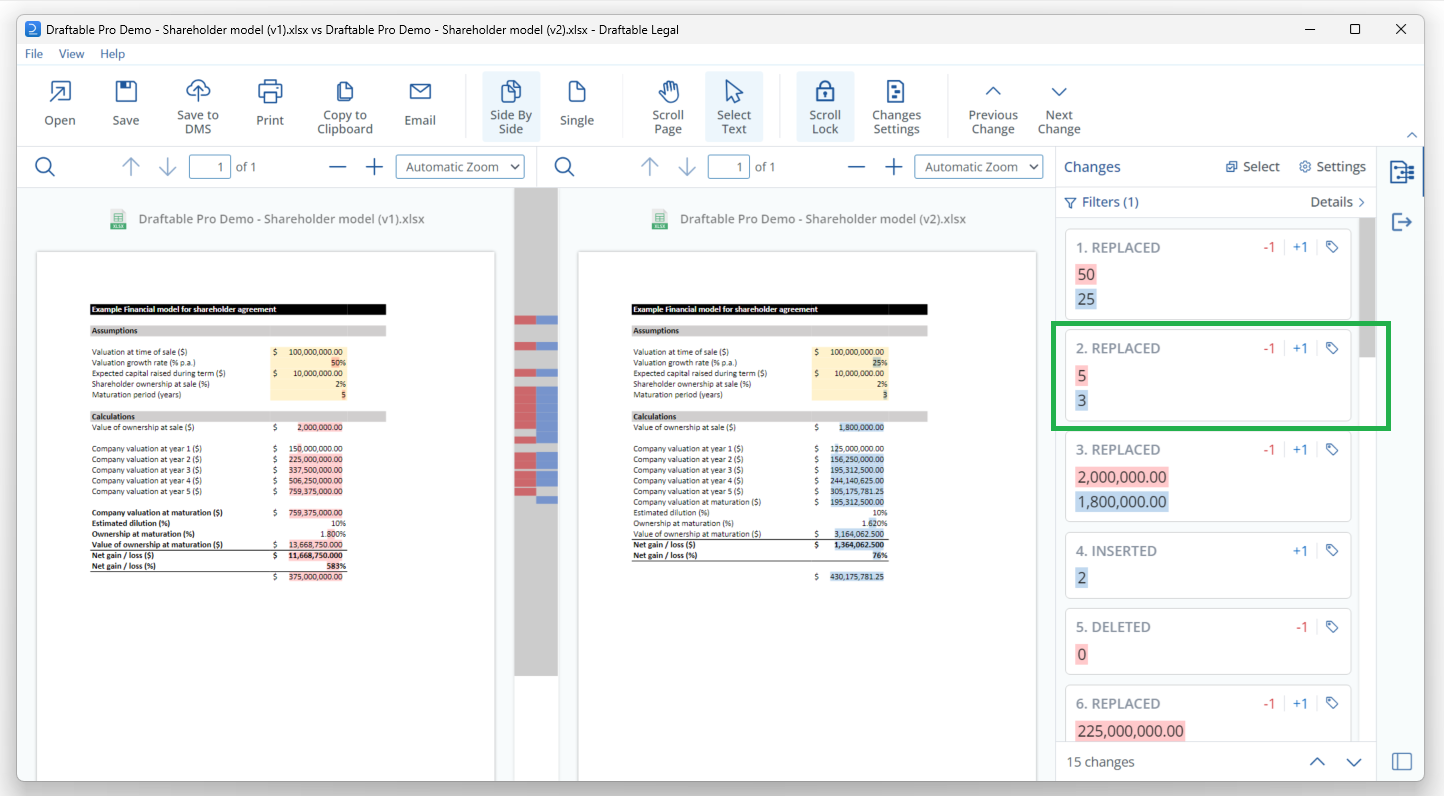Click v2.xlsx file name header
The height and width of the screenshot is (796, 1444).
(823, 219)
